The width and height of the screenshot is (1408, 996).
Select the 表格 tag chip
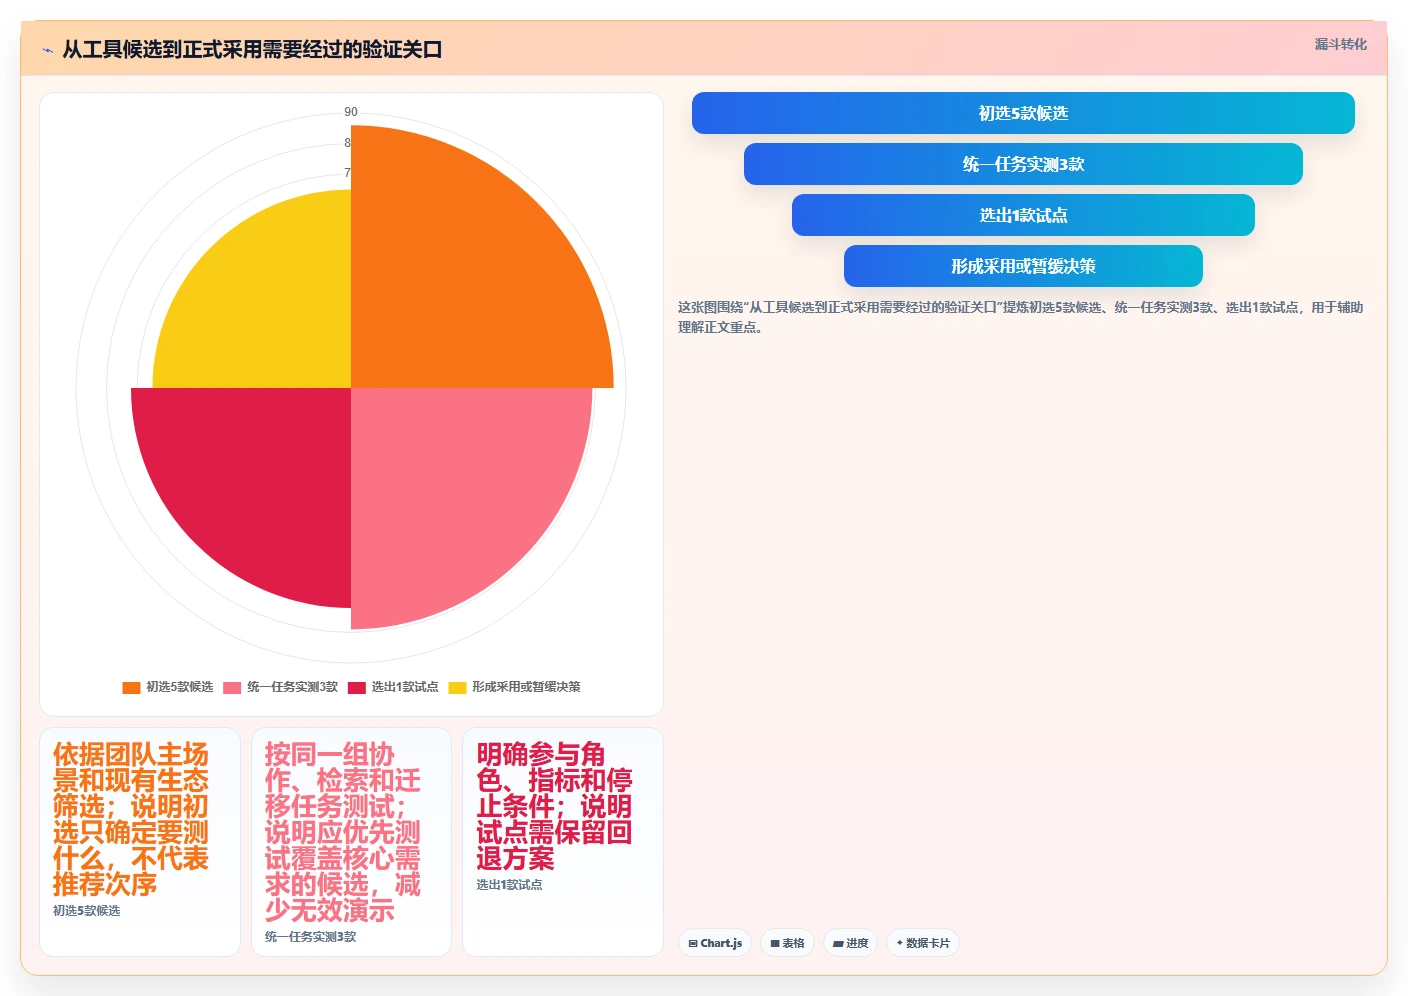coord(787,943)
